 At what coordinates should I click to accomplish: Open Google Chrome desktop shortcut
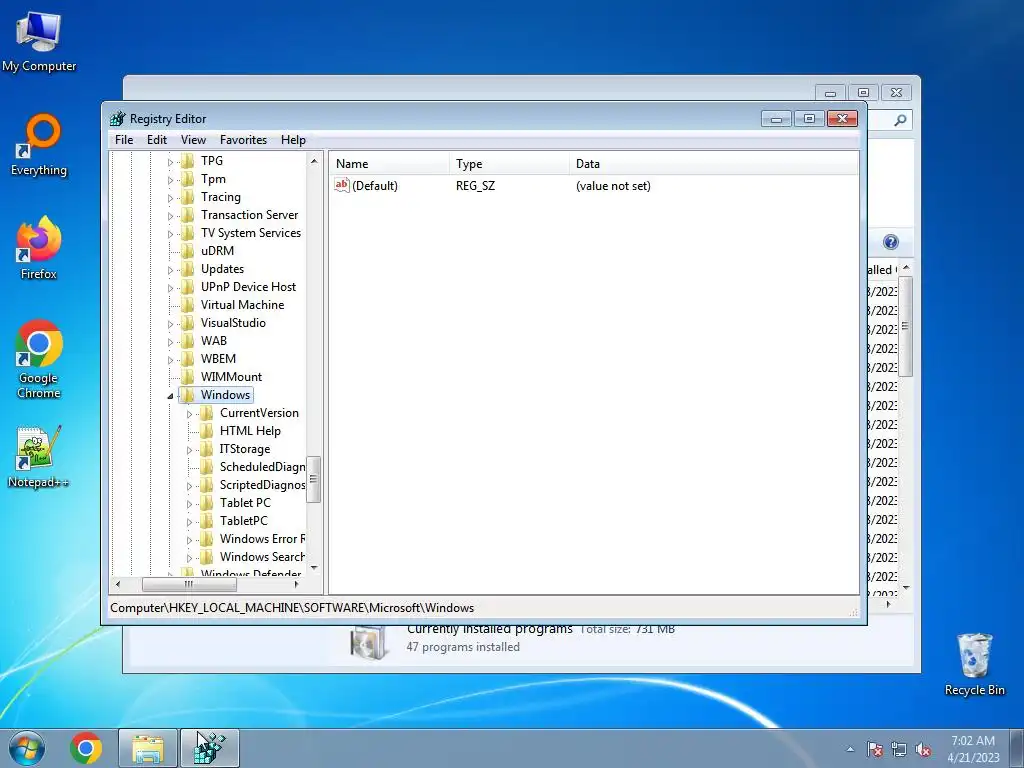(x=39, y=359)
